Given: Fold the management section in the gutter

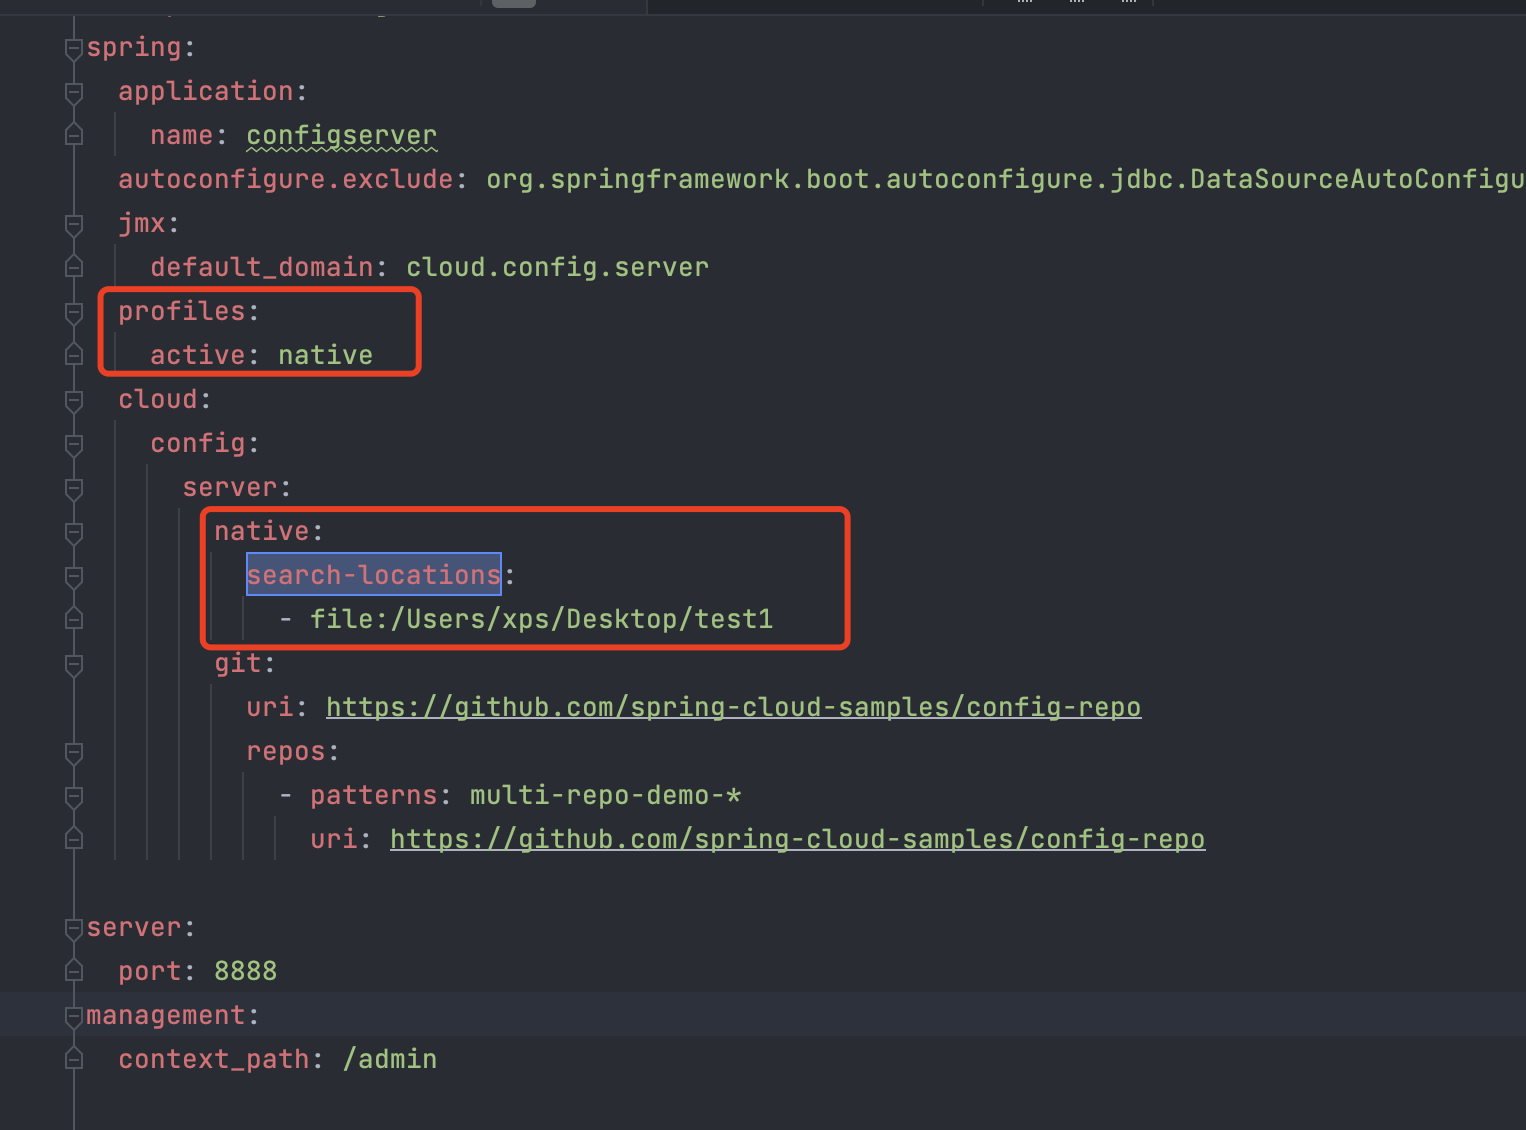Looking at the screenshot, I should 73,1016.
